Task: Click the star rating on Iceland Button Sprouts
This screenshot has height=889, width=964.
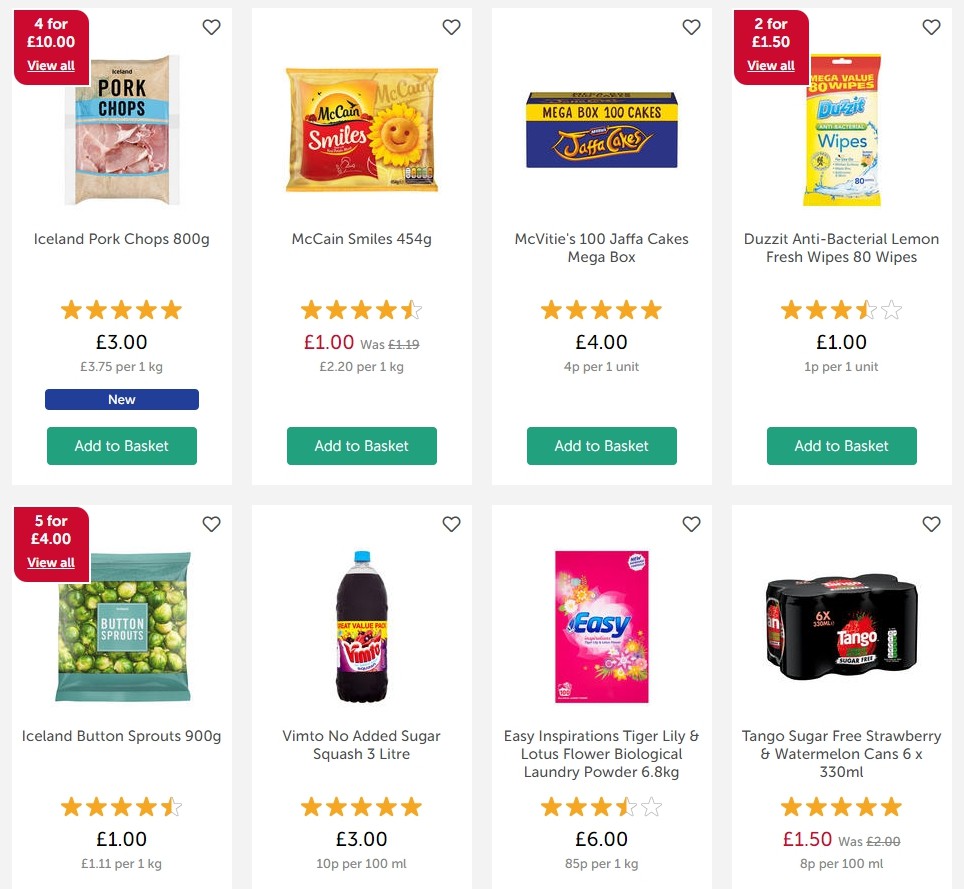Action: [x=121, y=806]
